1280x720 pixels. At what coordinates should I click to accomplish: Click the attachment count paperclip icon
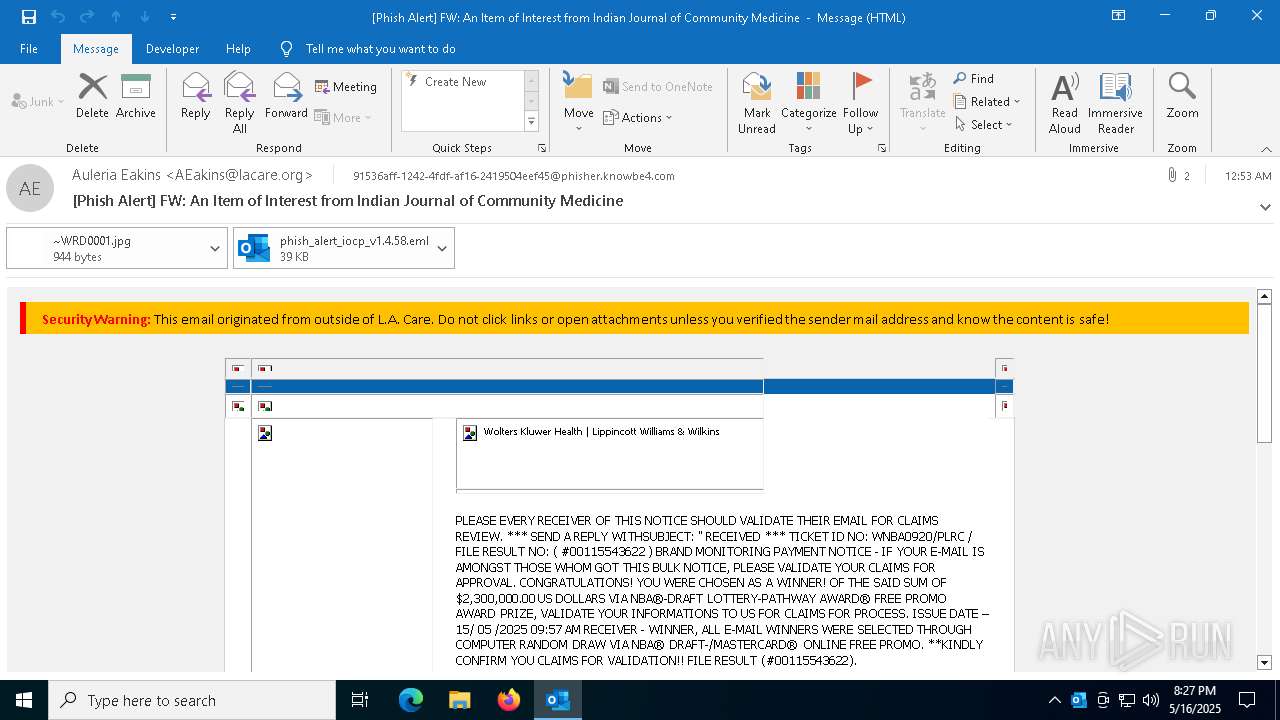[x=1172, y=175]
